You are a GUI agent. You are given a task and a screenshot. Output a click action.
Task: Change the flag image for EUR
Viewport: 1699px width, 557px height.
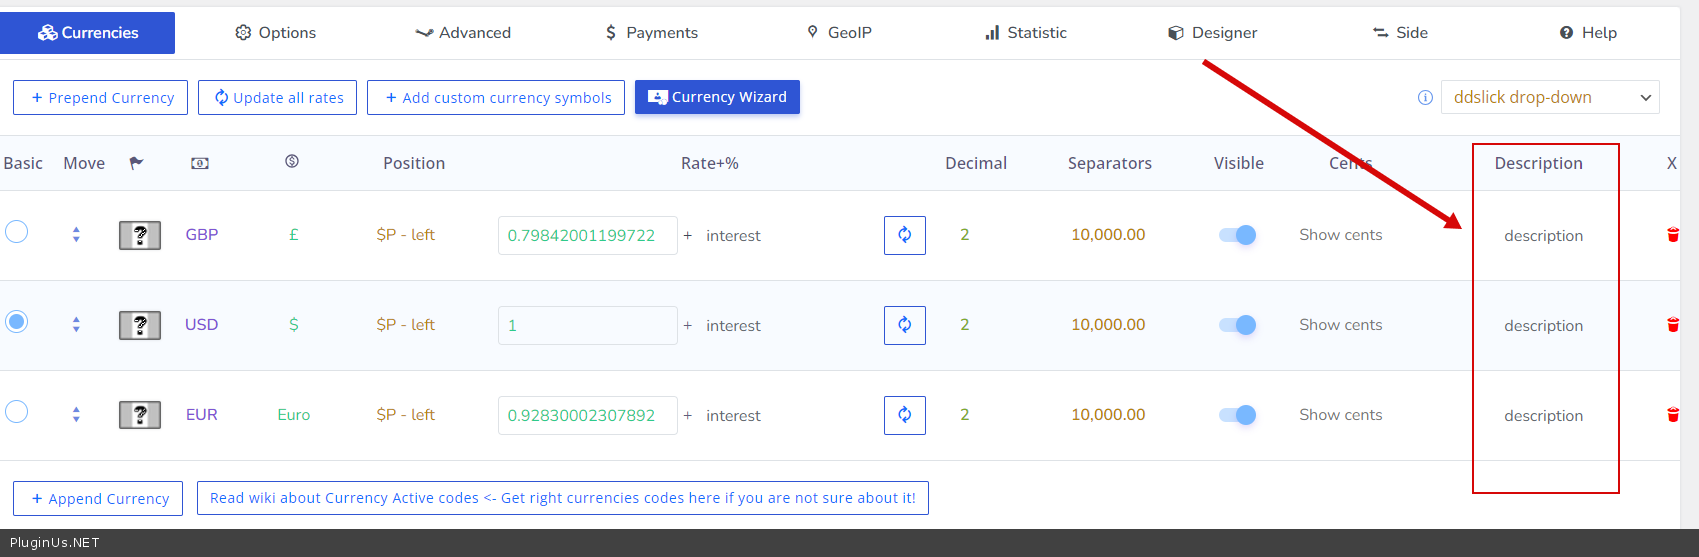[x=140, y=415]
